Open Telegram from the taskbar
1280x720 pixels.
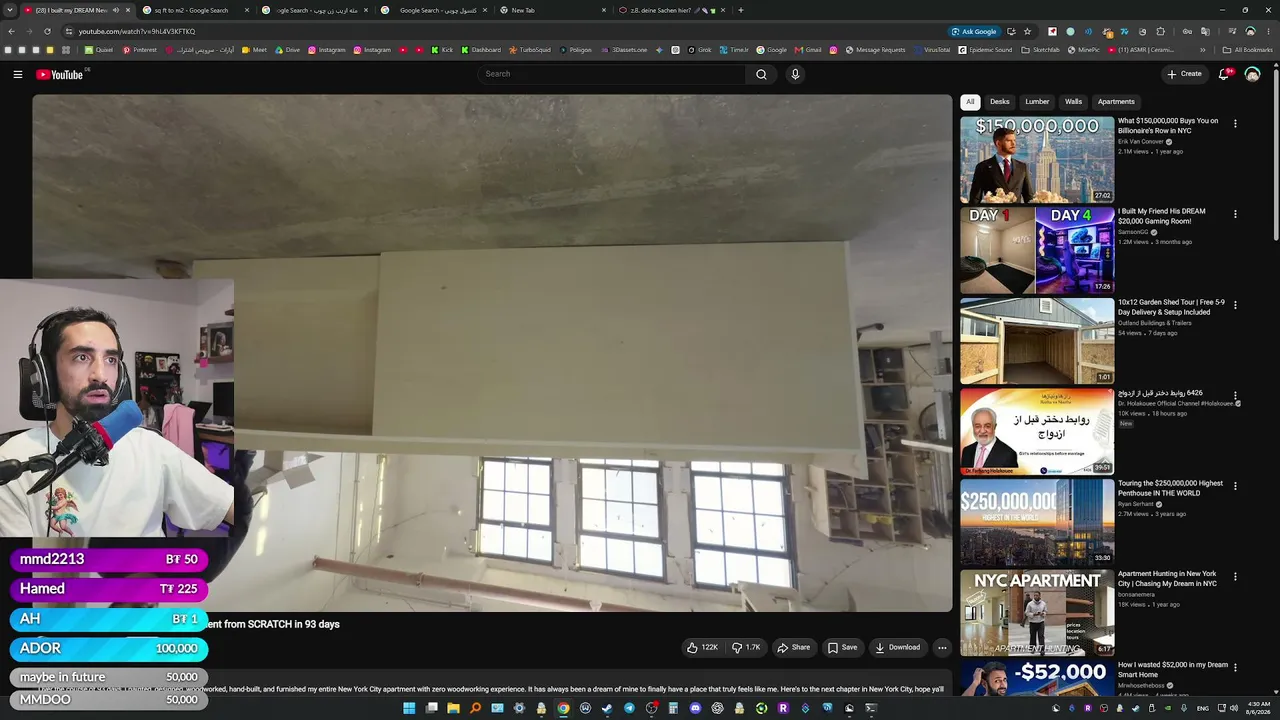(629, 708)
